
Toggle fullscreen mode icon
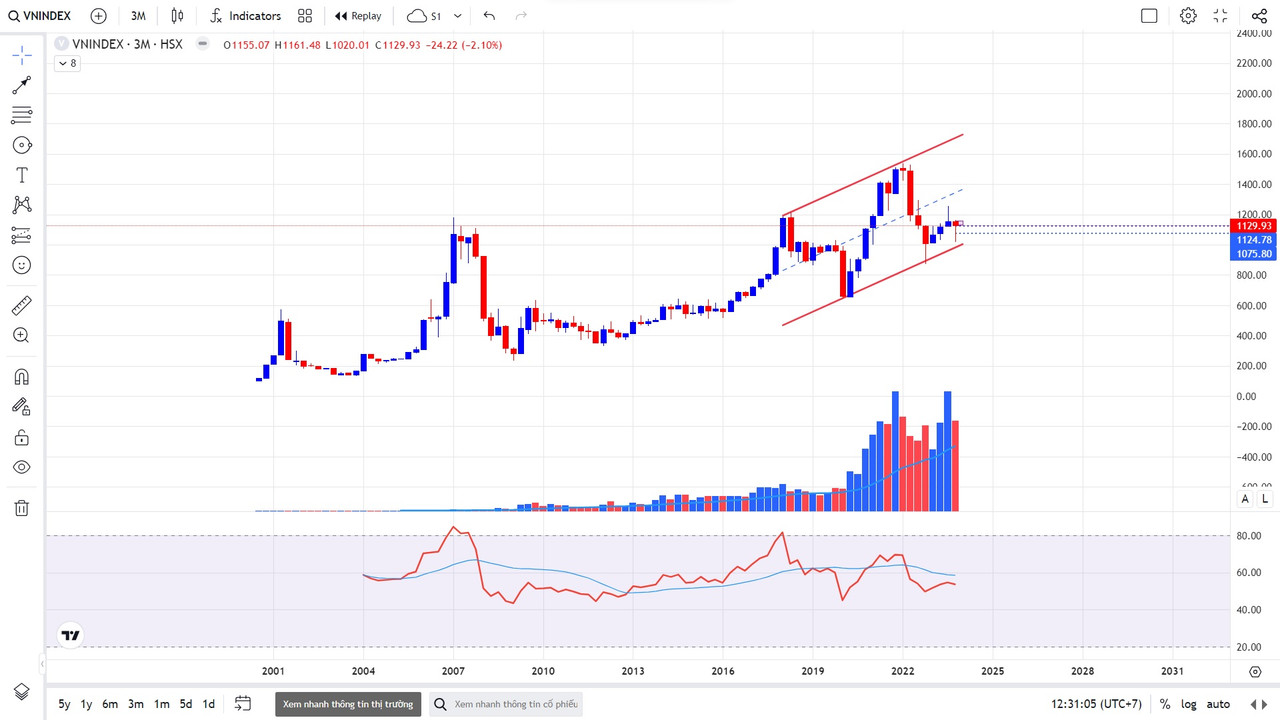click(1220, 16)
